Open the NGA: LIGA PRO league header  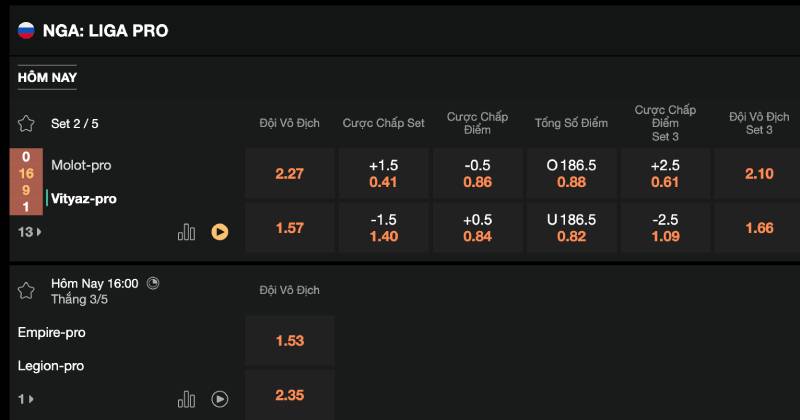pos(105,30)
